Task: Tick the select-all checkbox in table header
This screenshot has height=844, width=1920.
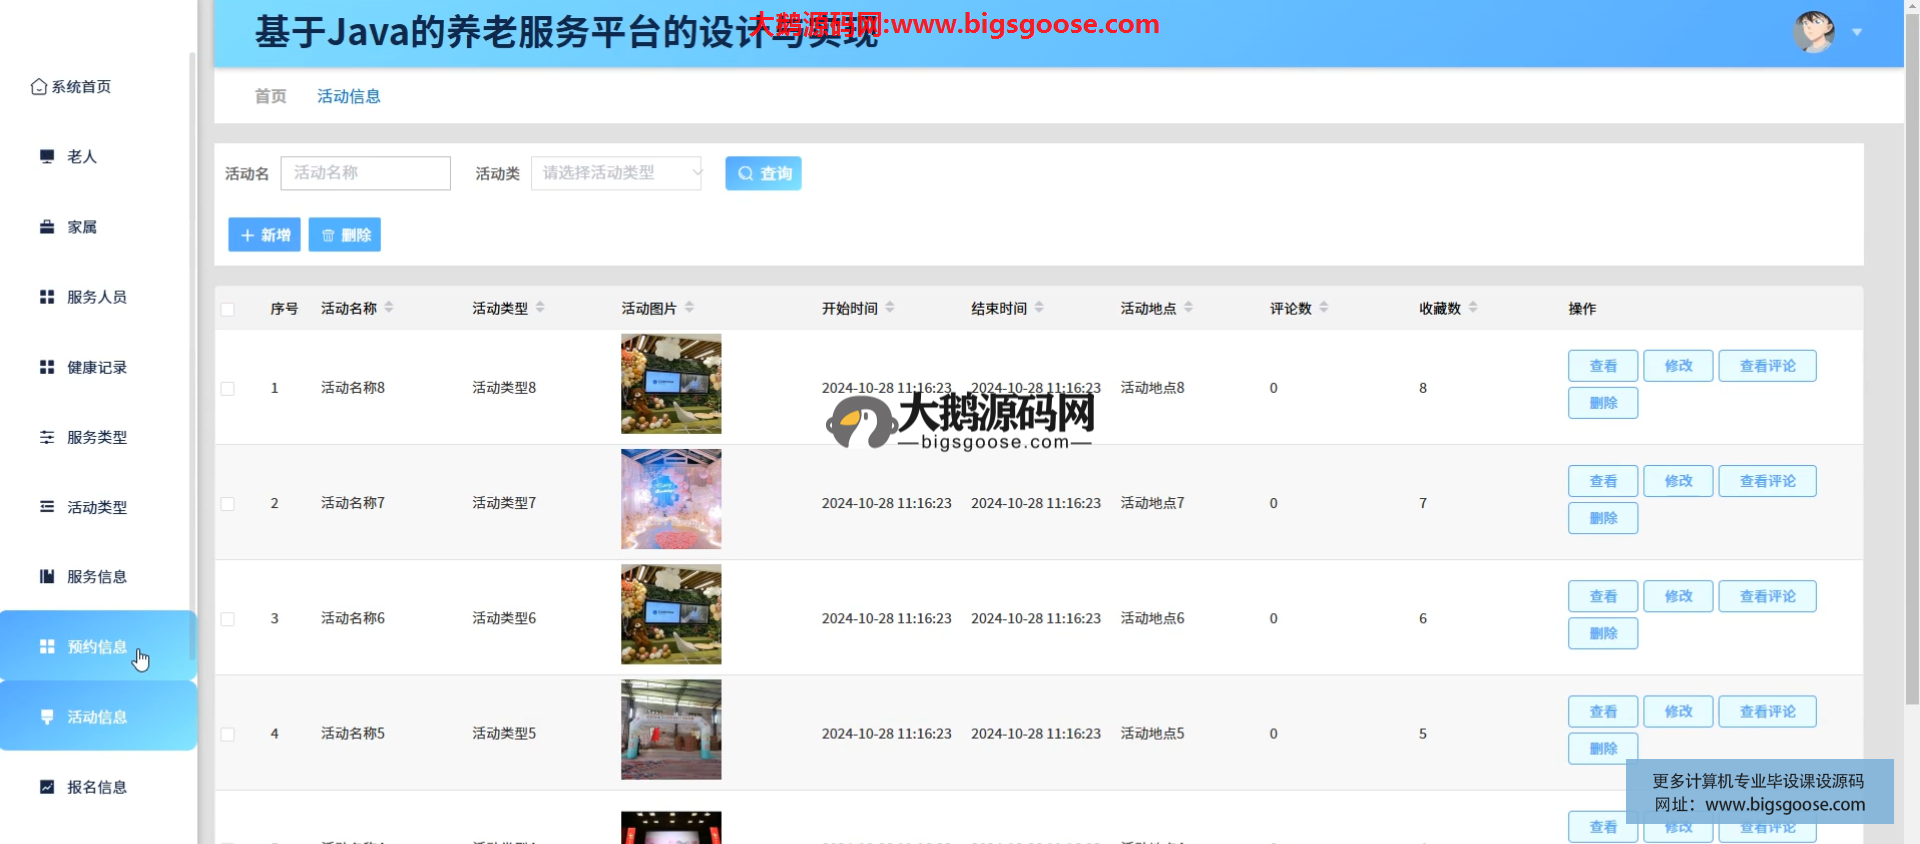Action: 228,309
